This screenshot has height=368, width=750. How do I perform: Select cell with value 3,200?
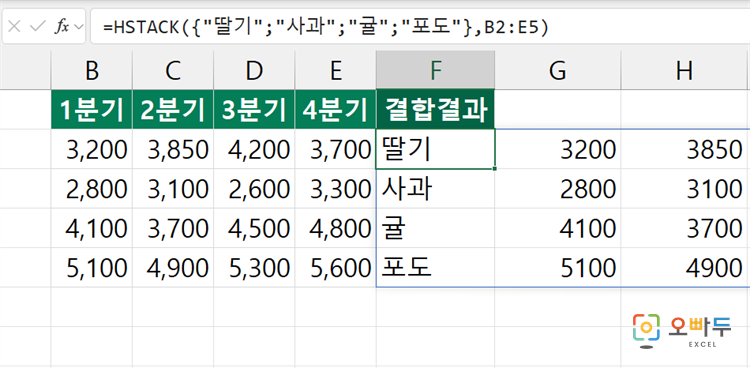(91, 149)
